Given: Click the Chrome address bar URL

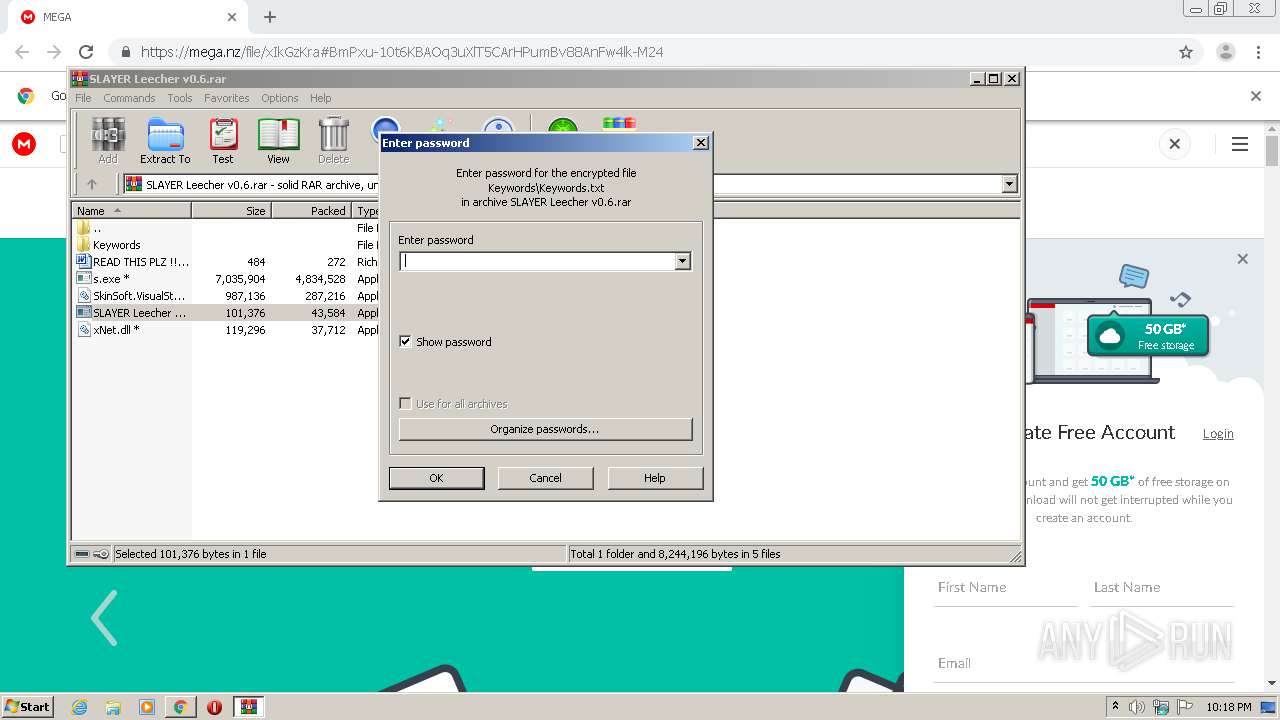Looking at the screenshot, I should pos(402,52).
